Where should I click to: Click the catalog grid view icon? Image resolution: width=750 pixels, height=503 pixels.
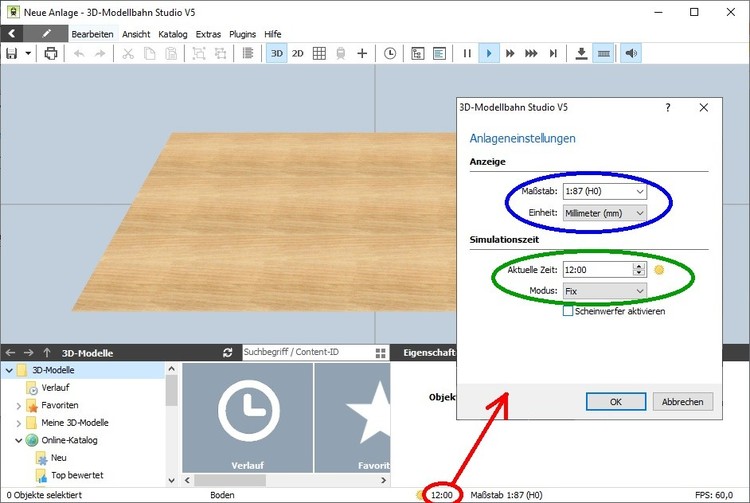[381, 353]
